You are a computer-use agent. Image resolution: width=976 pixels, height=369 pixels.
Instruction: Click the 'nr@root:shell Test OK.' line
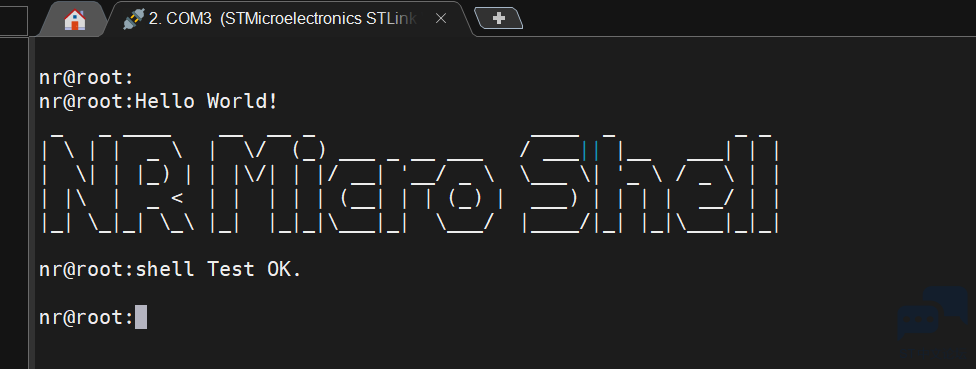[x=170, y=269]
